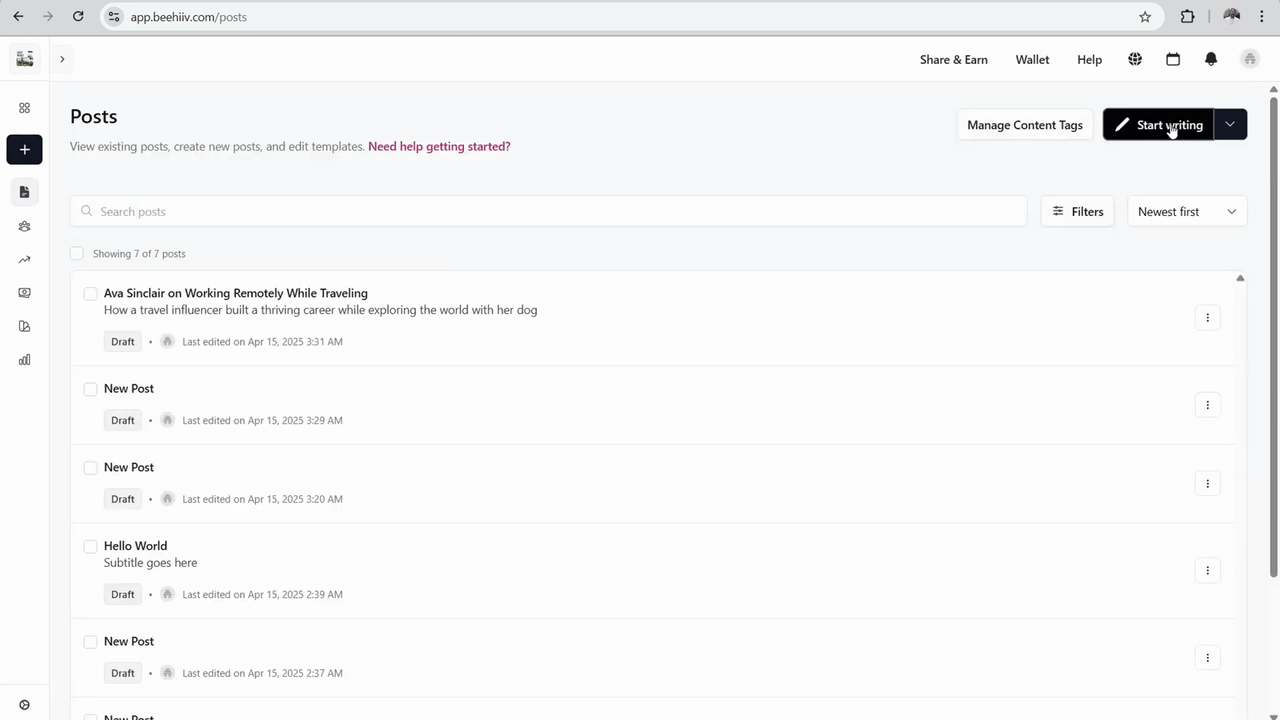Check the New Post 3:20 AM checkbox
Image resolution: width=1280 pixels, height=720 pixels.
90,468
